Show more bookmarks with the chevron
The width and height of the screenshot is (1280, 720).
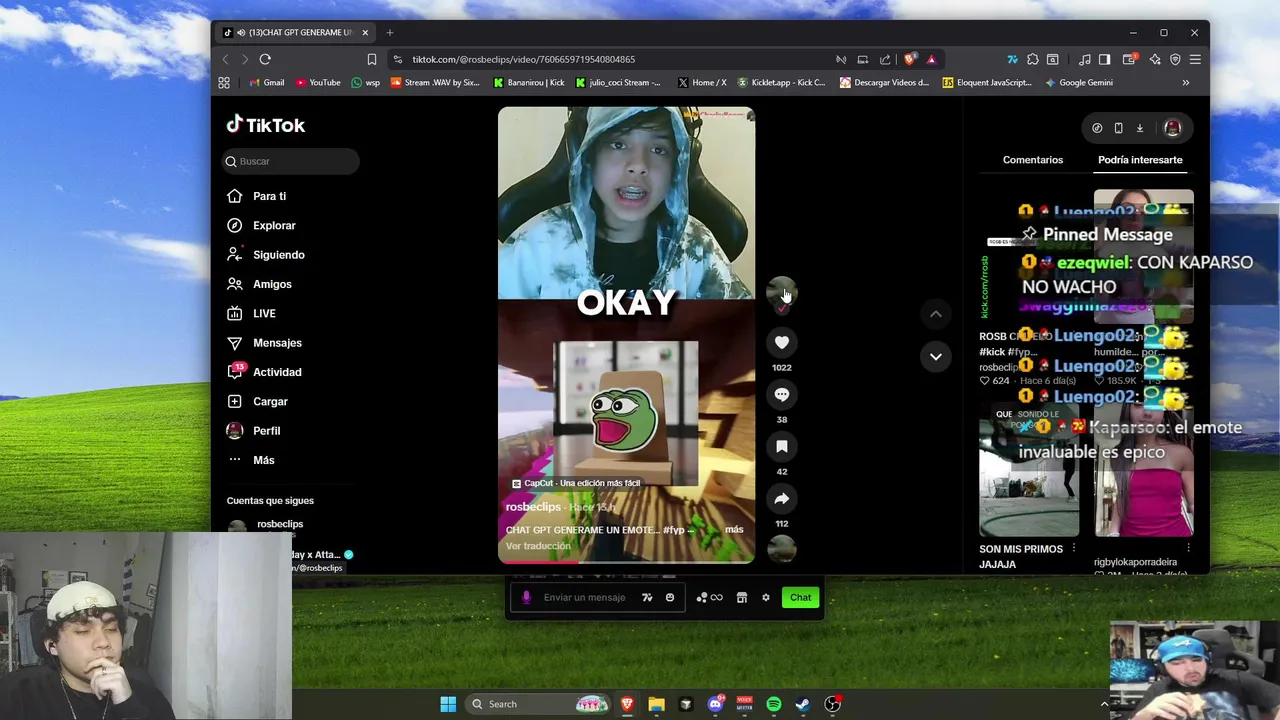[1186, 83]
